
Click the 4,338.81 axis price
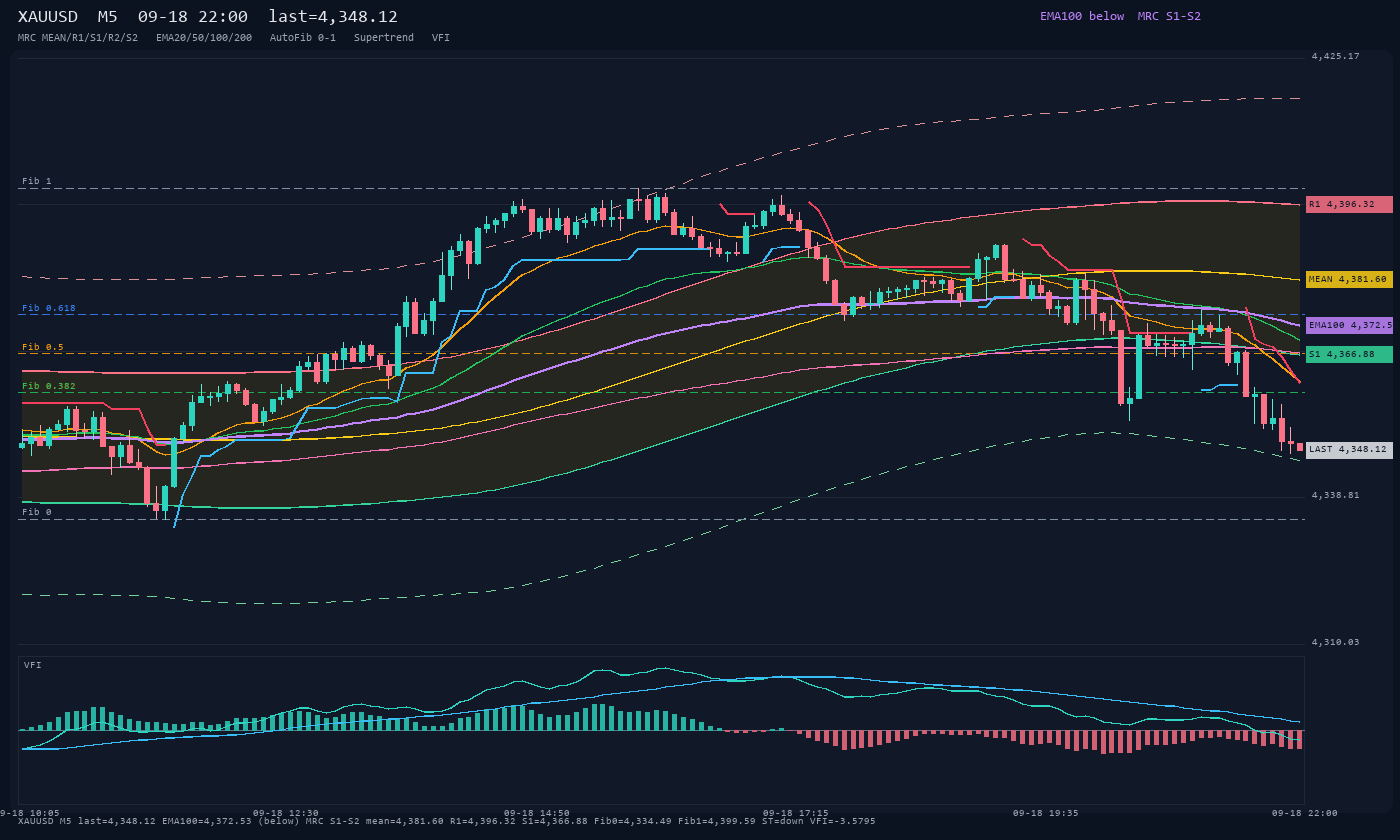coord(1336,495)
